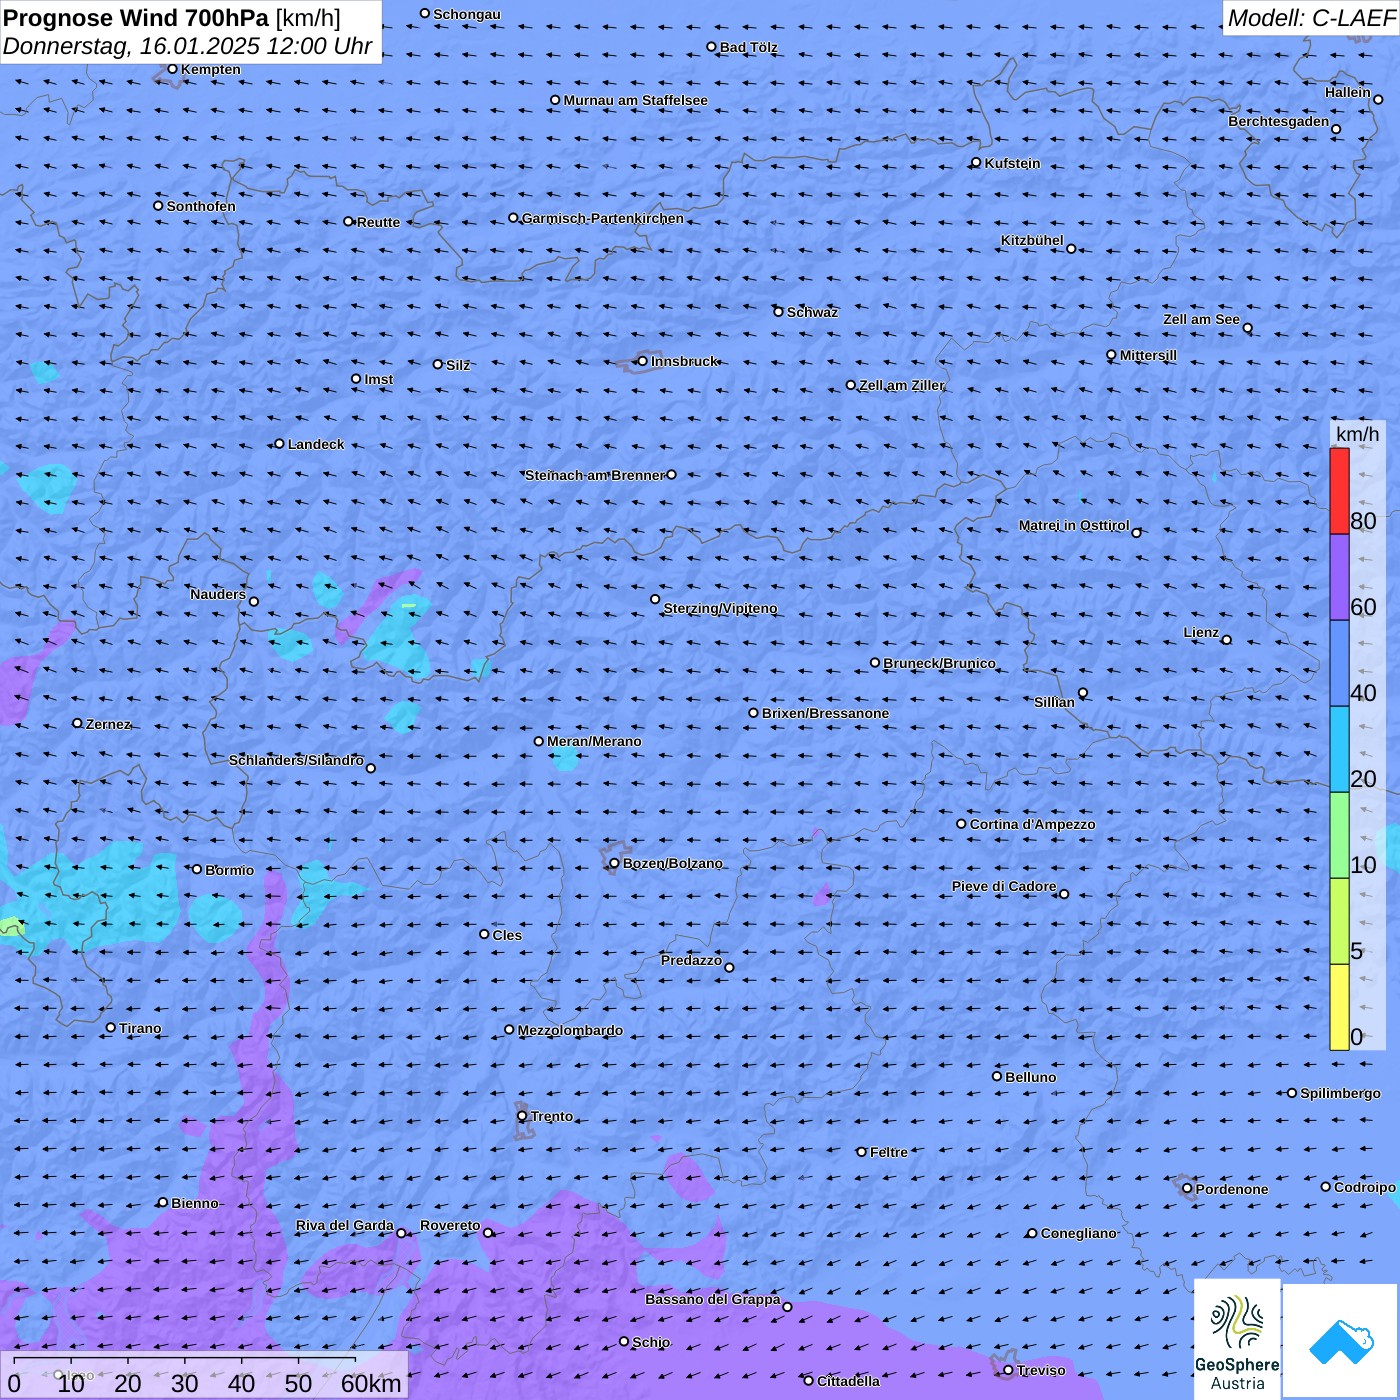Click the Reutte label

coord(378,222)
